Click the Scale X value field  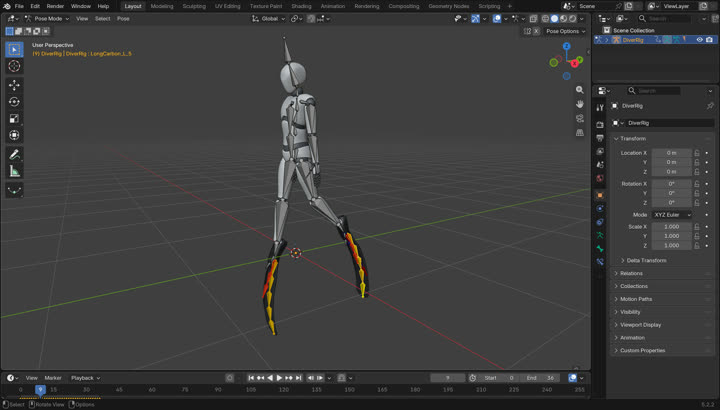pos(672,227)
